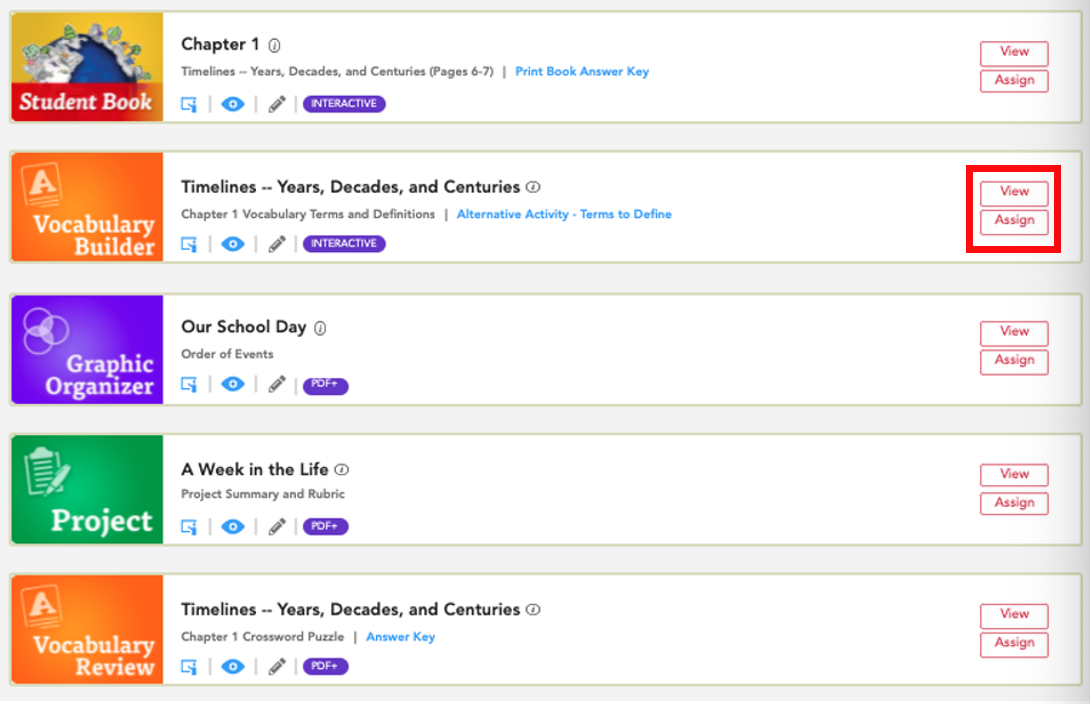Open the crossword puzzle Answer Key link

click(400, 637)
